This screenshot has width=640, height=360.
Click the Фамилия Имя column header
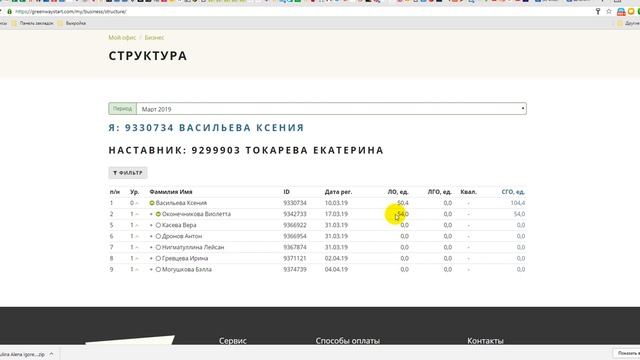(x=171, y=191)
